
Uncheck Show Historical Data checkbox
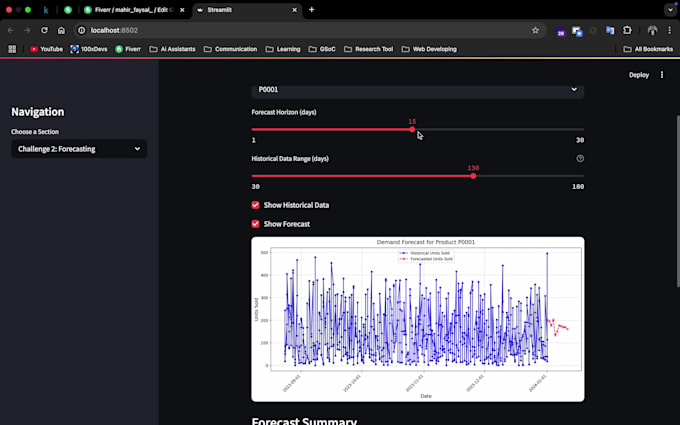point(255,205)
